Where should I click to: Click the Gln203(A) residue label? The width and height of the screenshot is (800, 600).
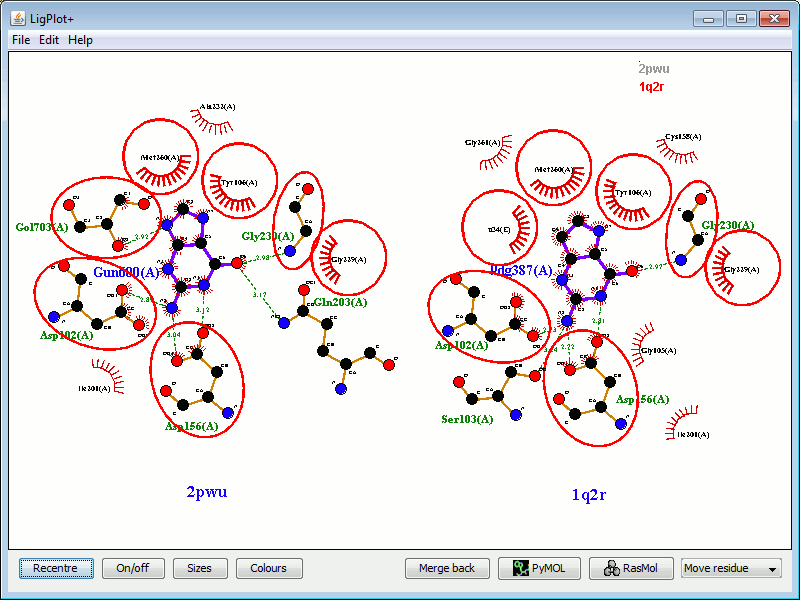340,302
